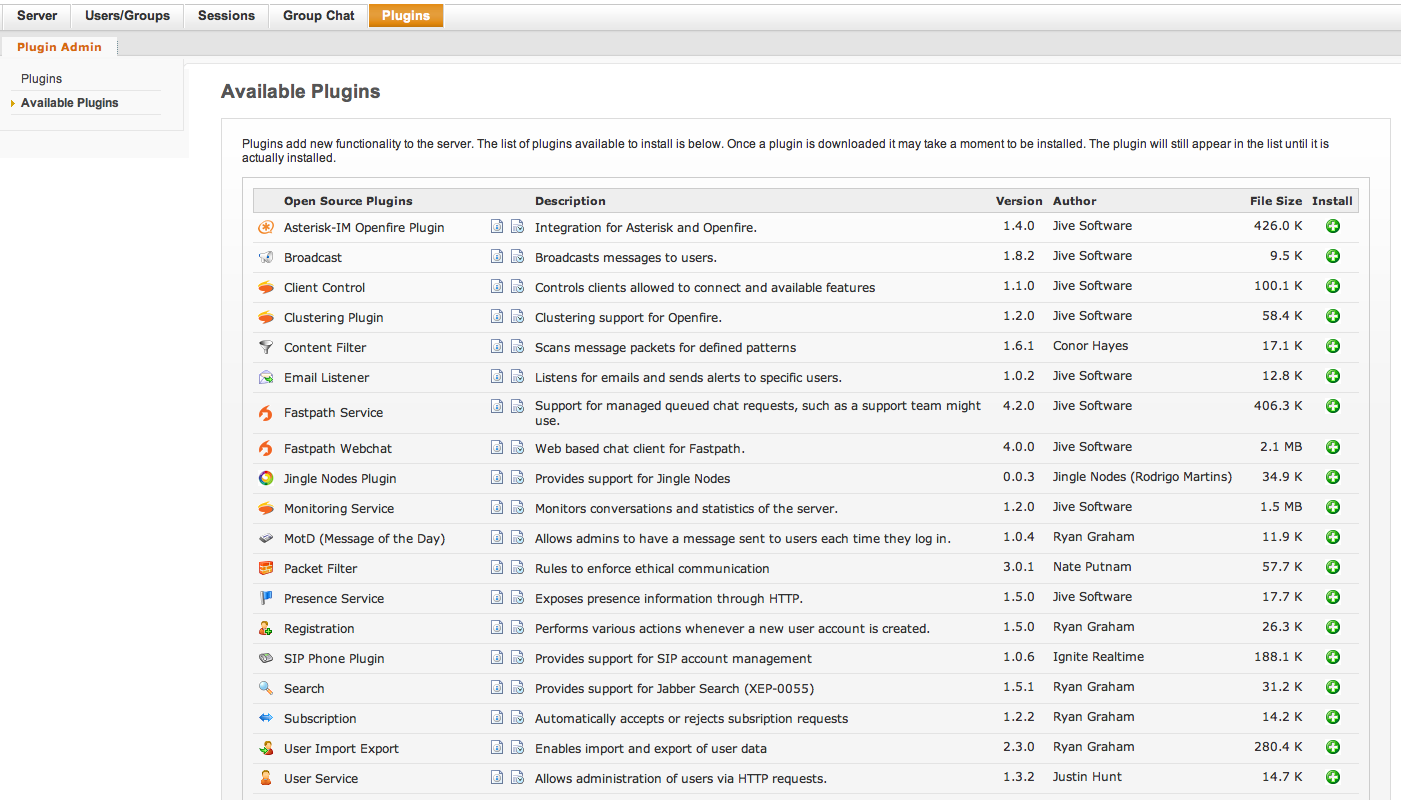Open readme icon for Fastpath Service

[x=497, y=407]
